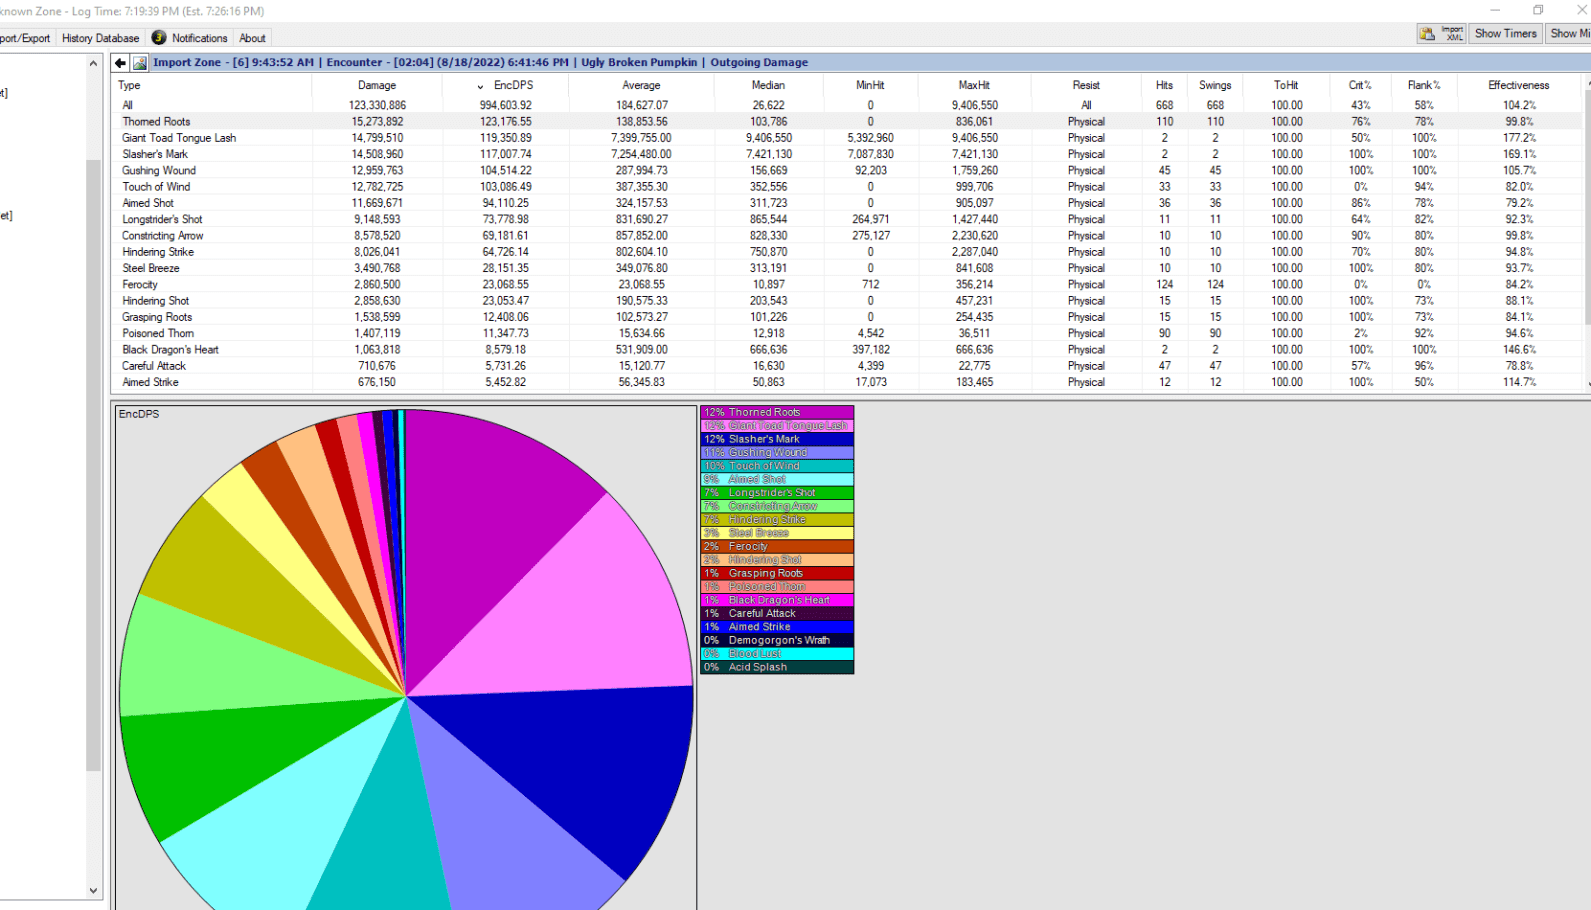The width and height of the screenshot is (1591, 910).
Task: Click the Thorned Roots legend color swatch
Action: click(777, 412)
